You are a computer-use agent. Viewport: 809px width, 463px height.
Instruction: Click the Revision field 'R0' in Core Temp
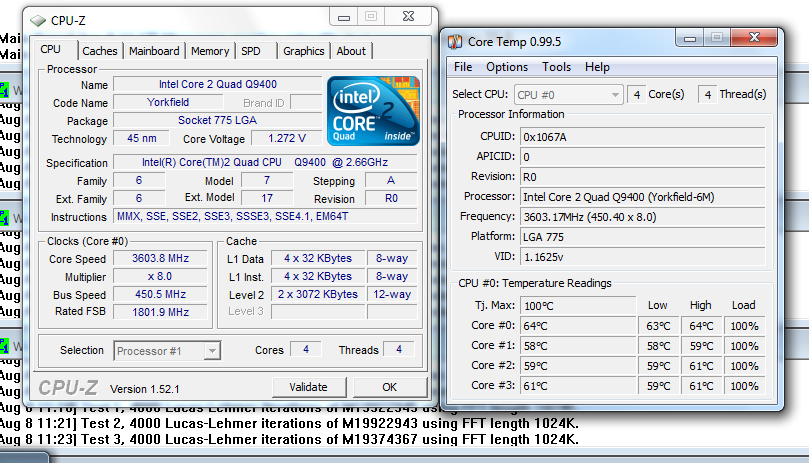pyautogui.click(x=642, y=177)
